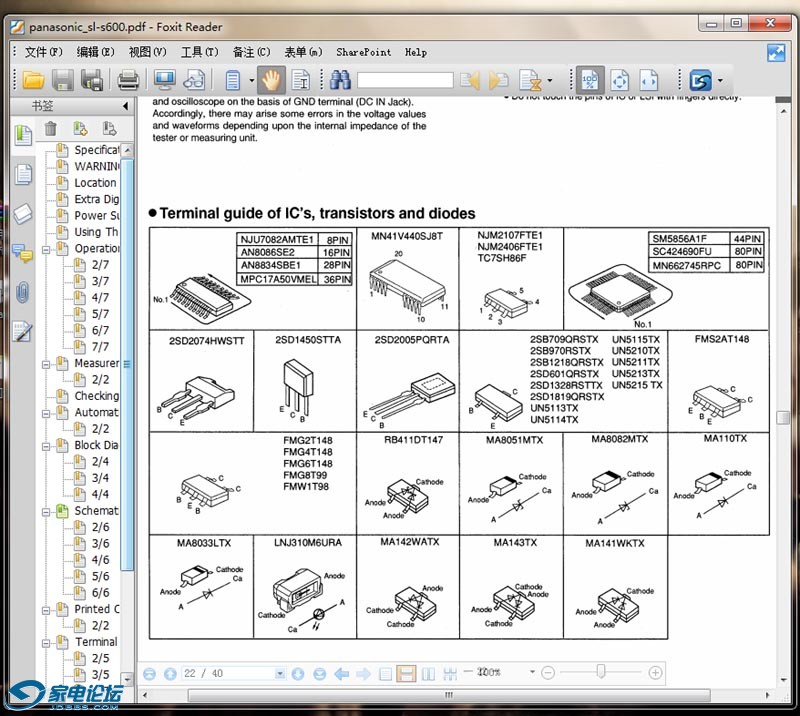
Task: Open the 编辑(E) menu
Action: point(95,52)
